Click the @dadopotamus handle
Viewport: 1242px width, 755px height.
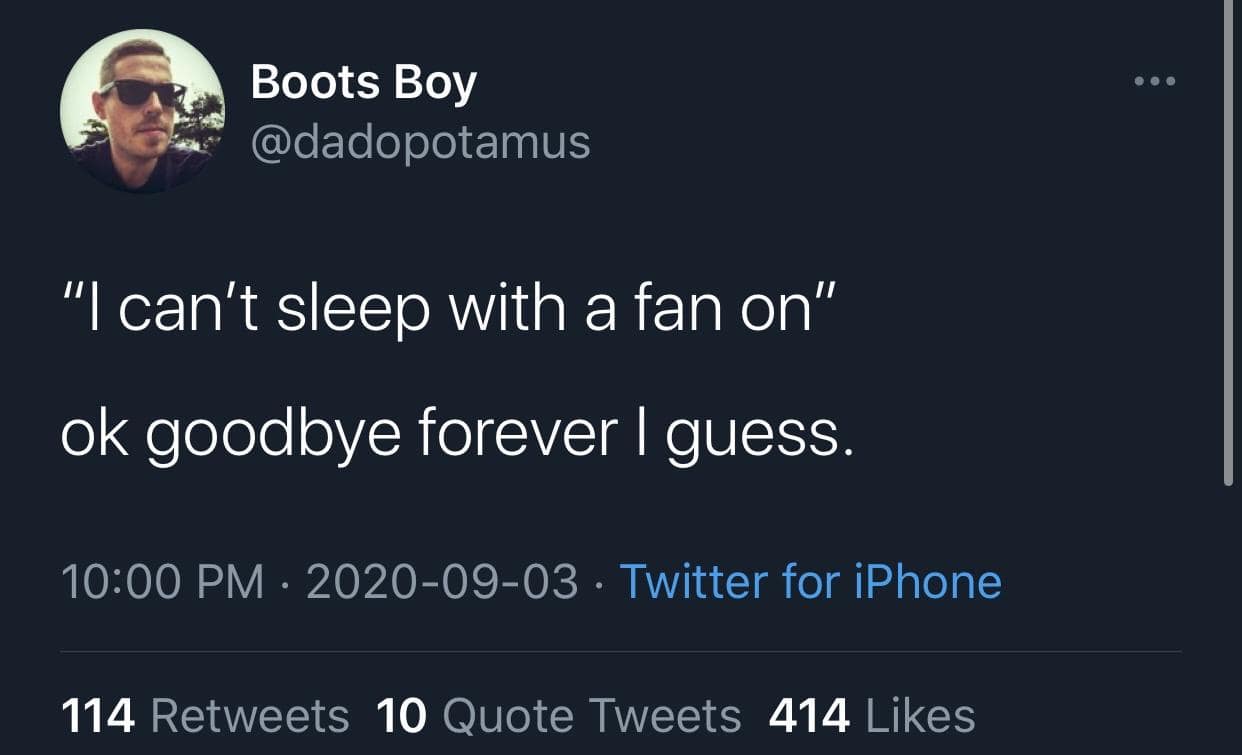point(420,142)
